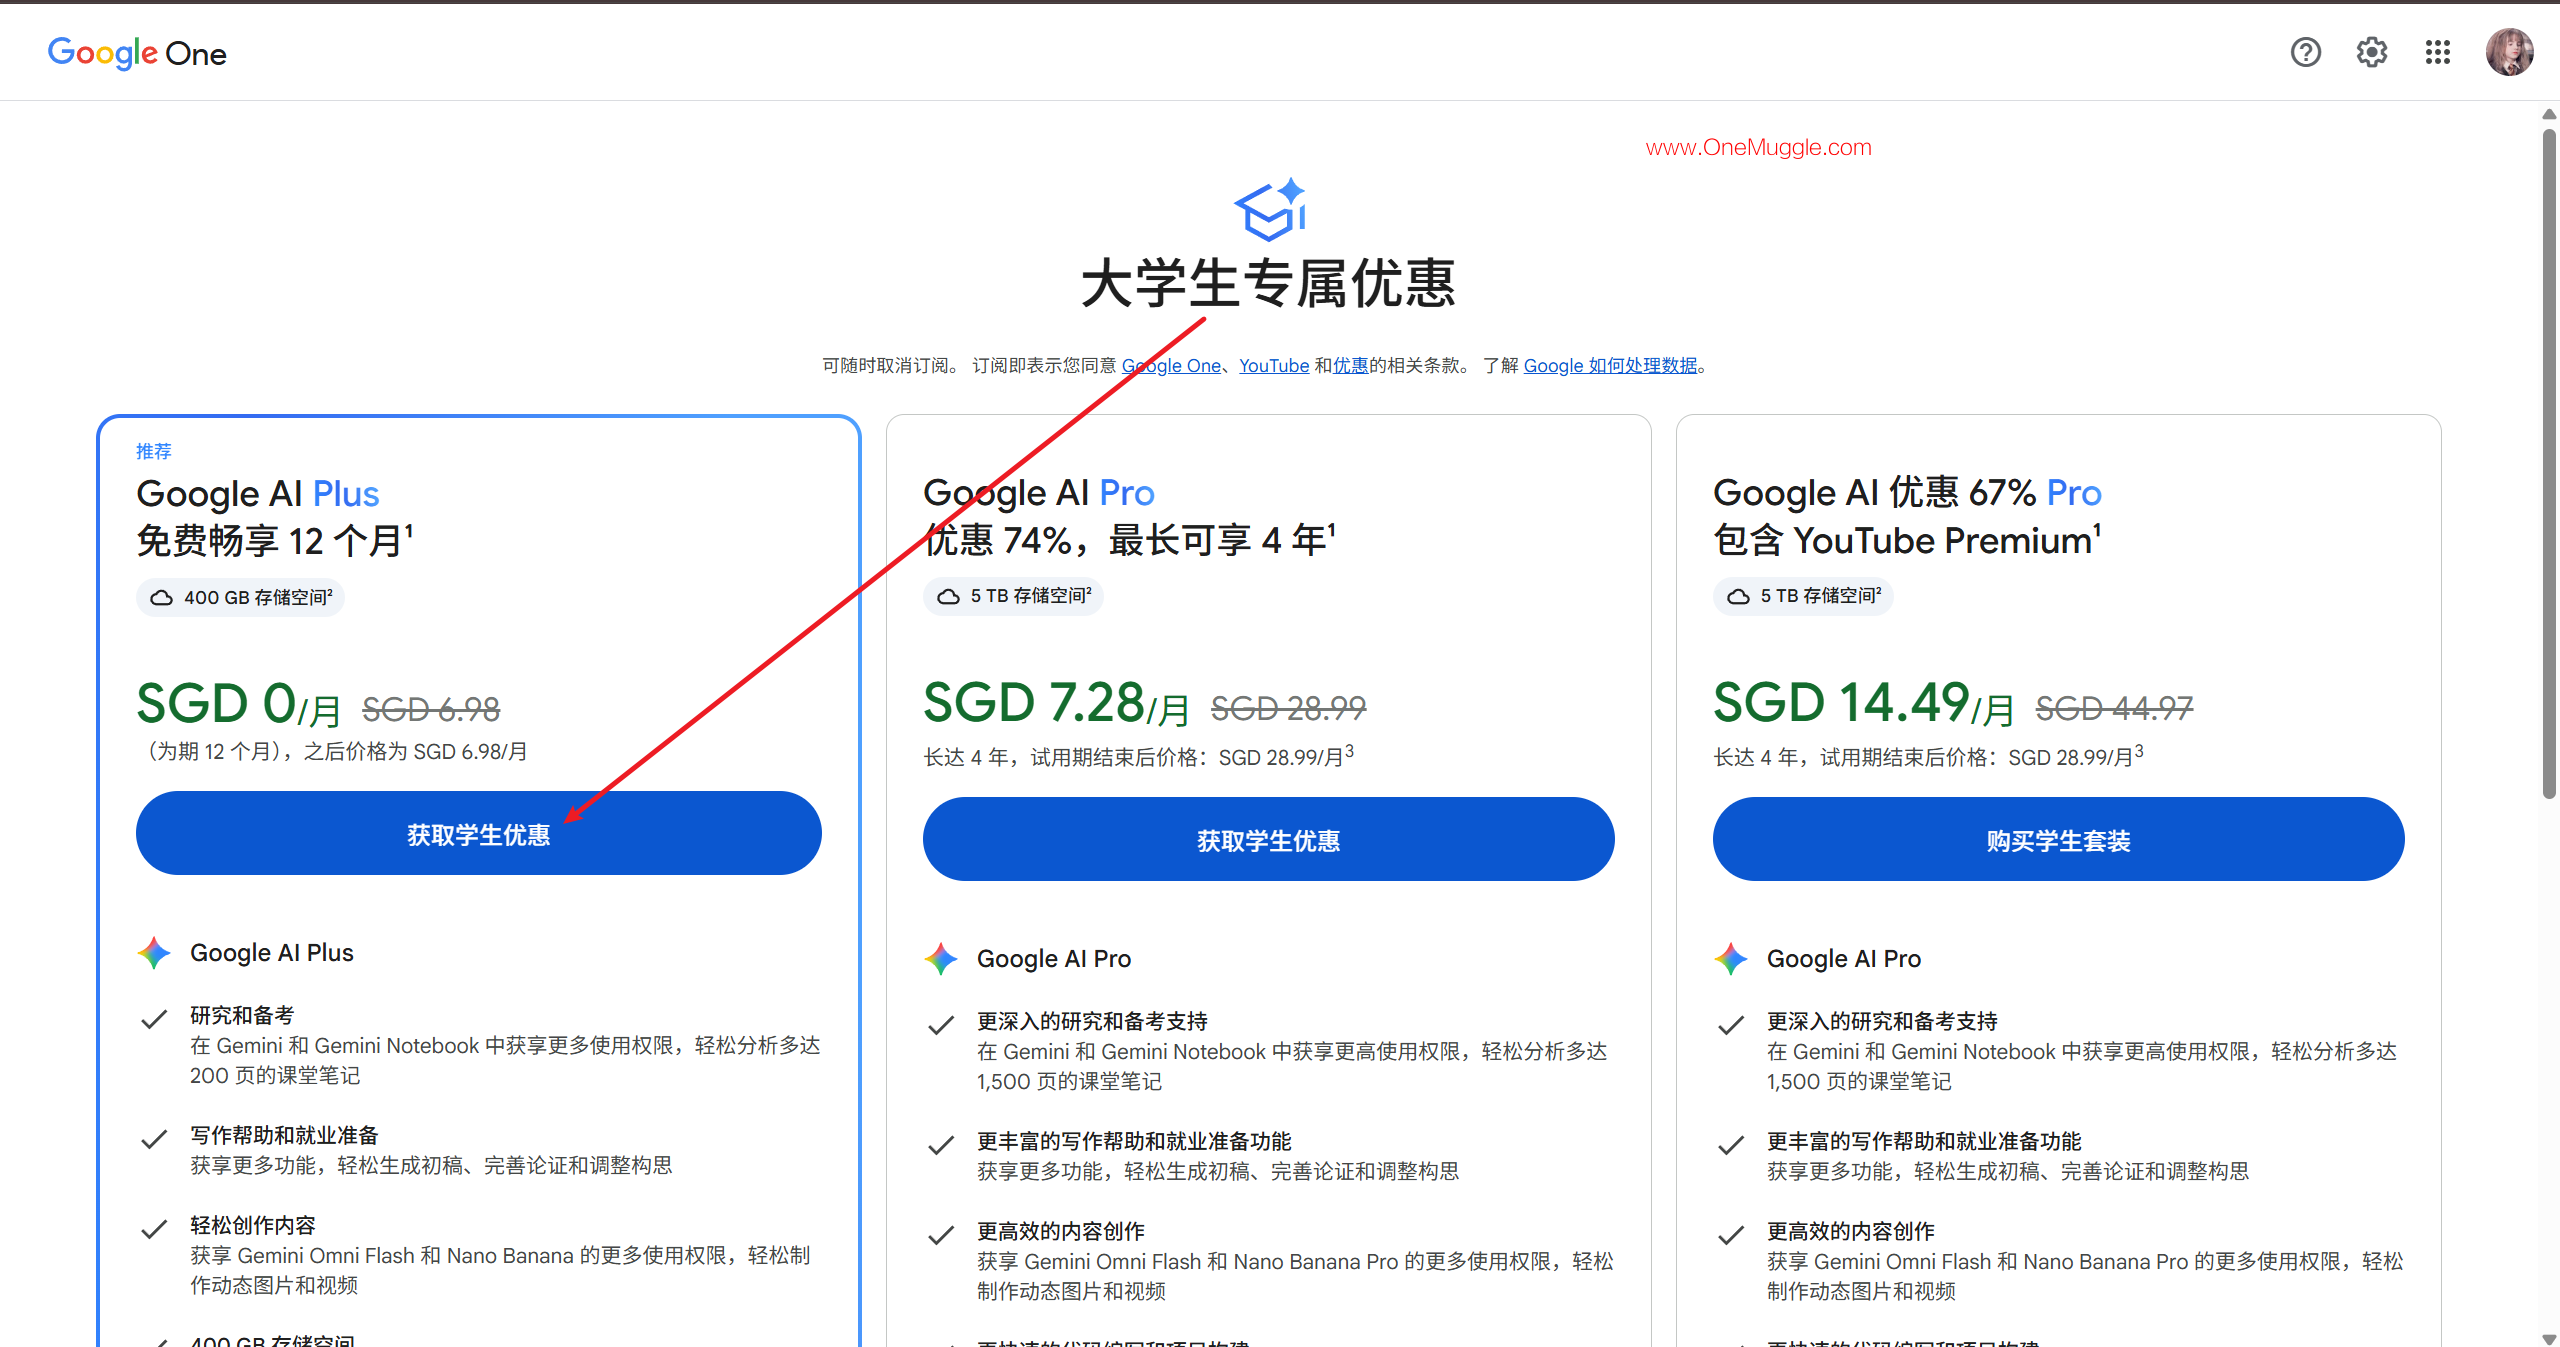Viewport: 2560px width, 1347px height.
Task: Click the scrollbar down arrow
Action: click(x=2549, y=1338)
